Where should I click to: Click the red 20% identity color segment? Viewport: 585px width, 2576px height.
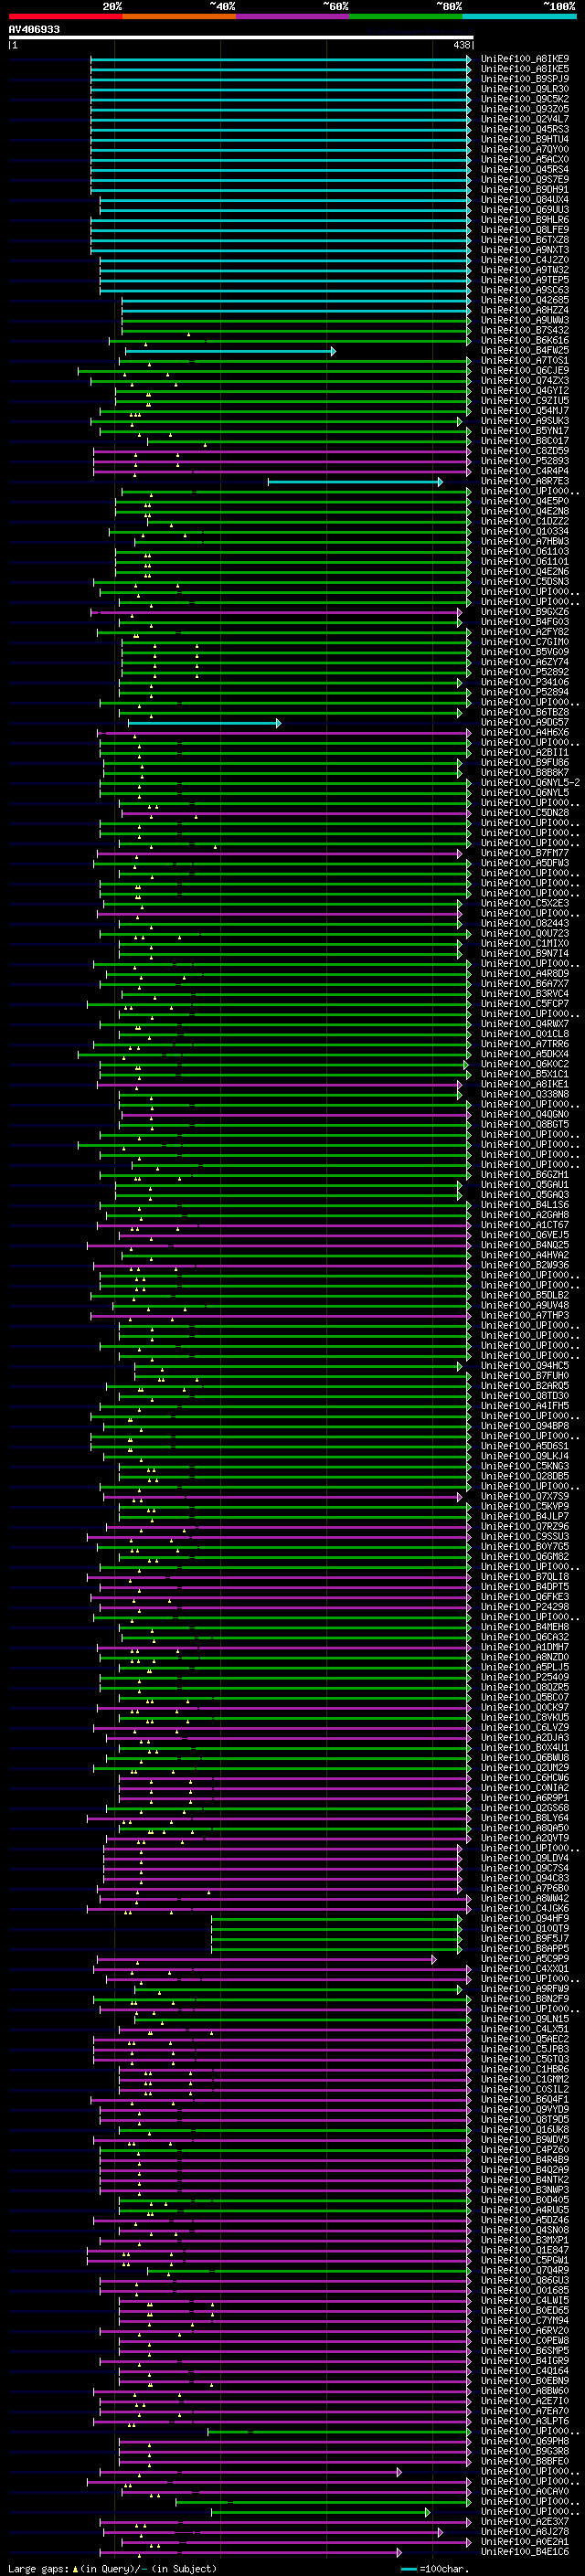(65, 16)
